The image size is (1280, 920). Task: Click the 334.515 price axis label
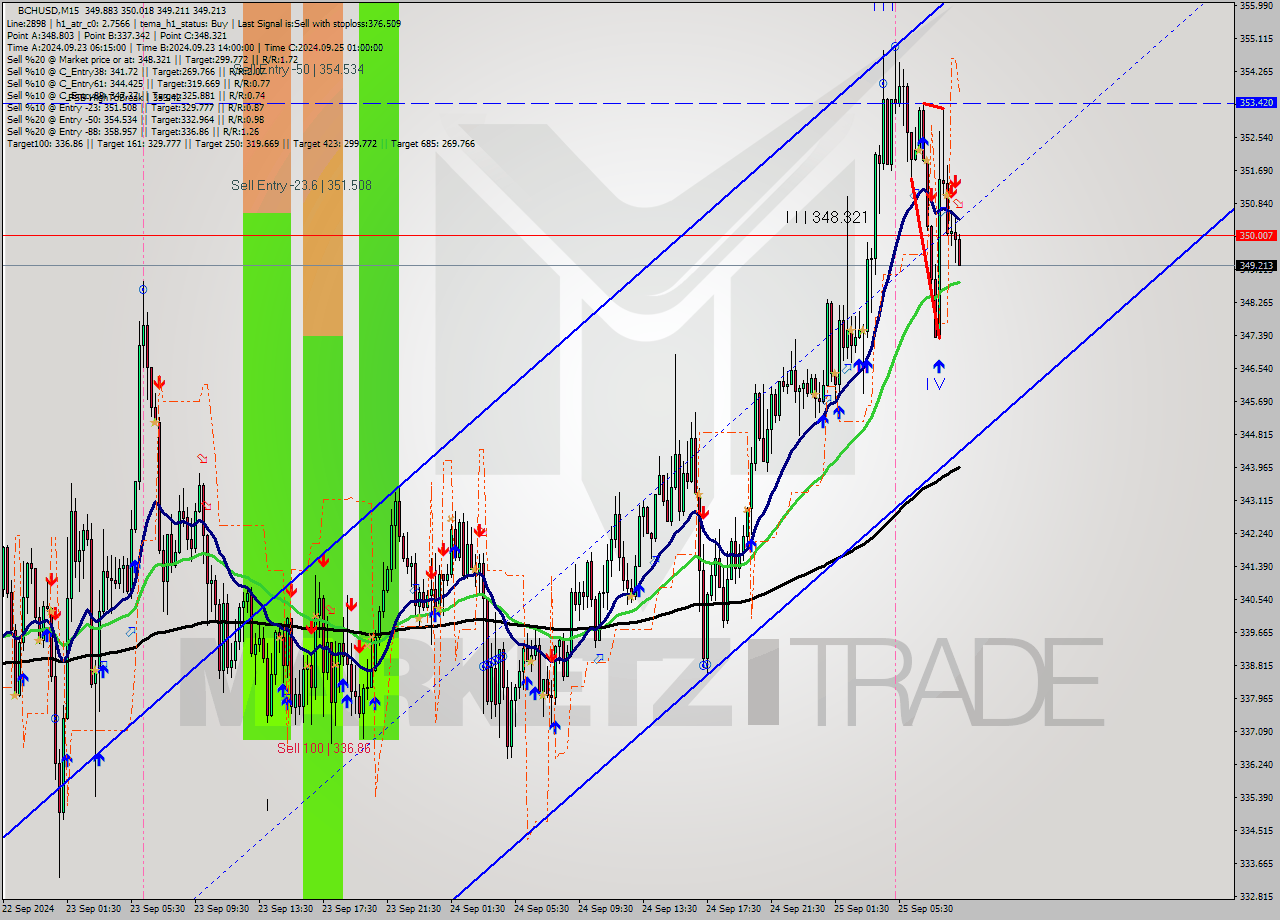(1256, 831)
